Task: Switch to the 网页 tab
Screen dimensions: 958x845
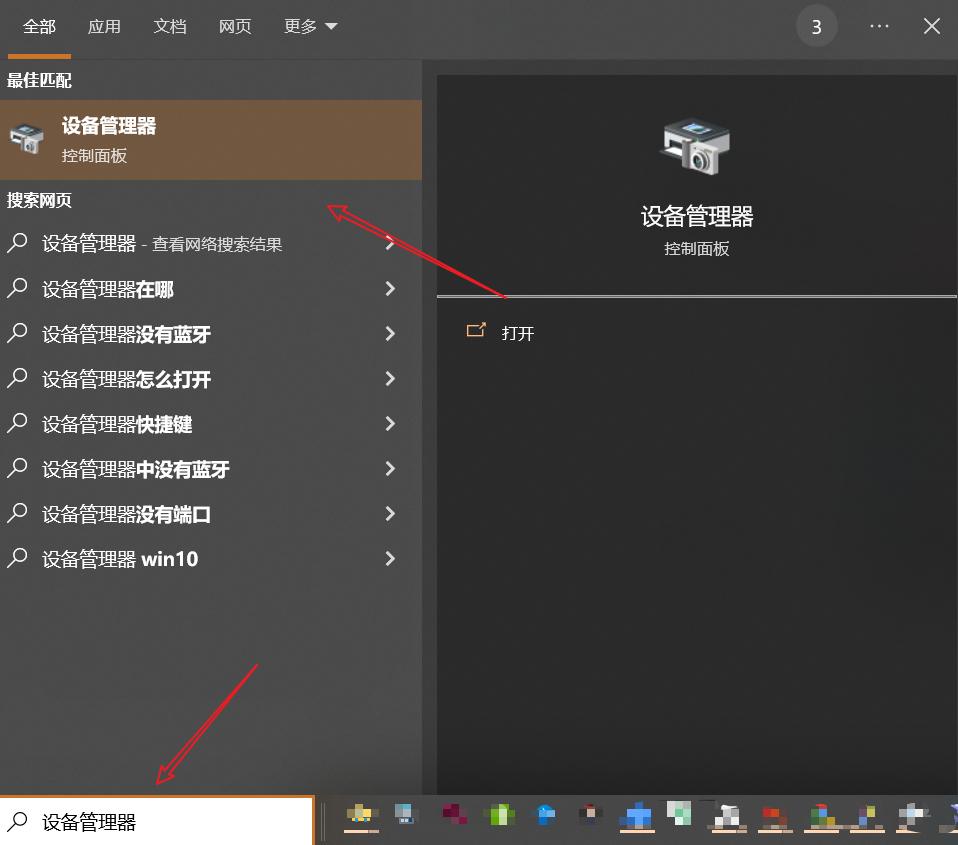Action: click(x=235, y=26)
